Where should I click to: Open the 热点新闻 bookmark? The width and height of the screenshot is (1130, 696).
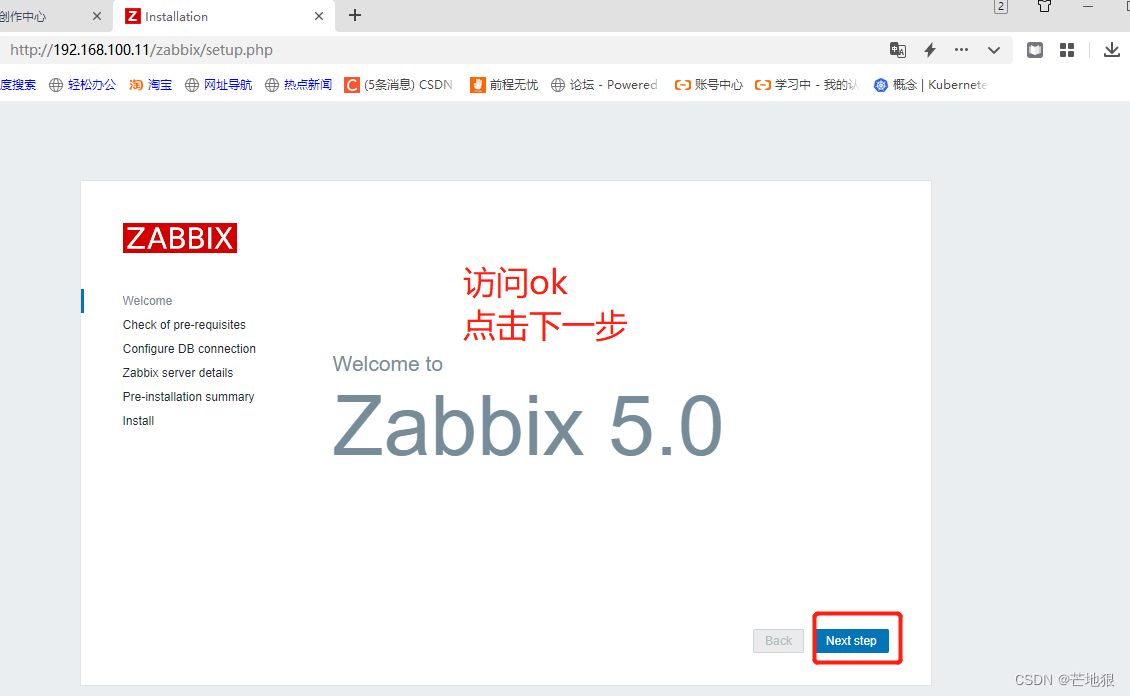click(x=298, y=84)
